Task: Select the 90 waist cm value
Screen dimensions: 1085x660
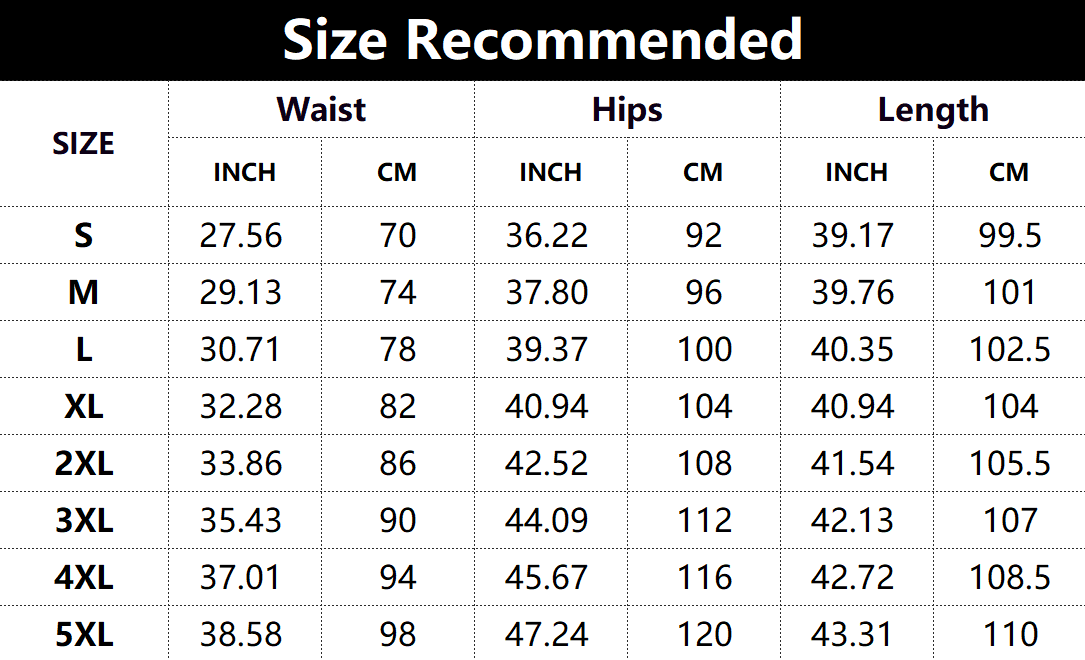Action: coord(398,520)
